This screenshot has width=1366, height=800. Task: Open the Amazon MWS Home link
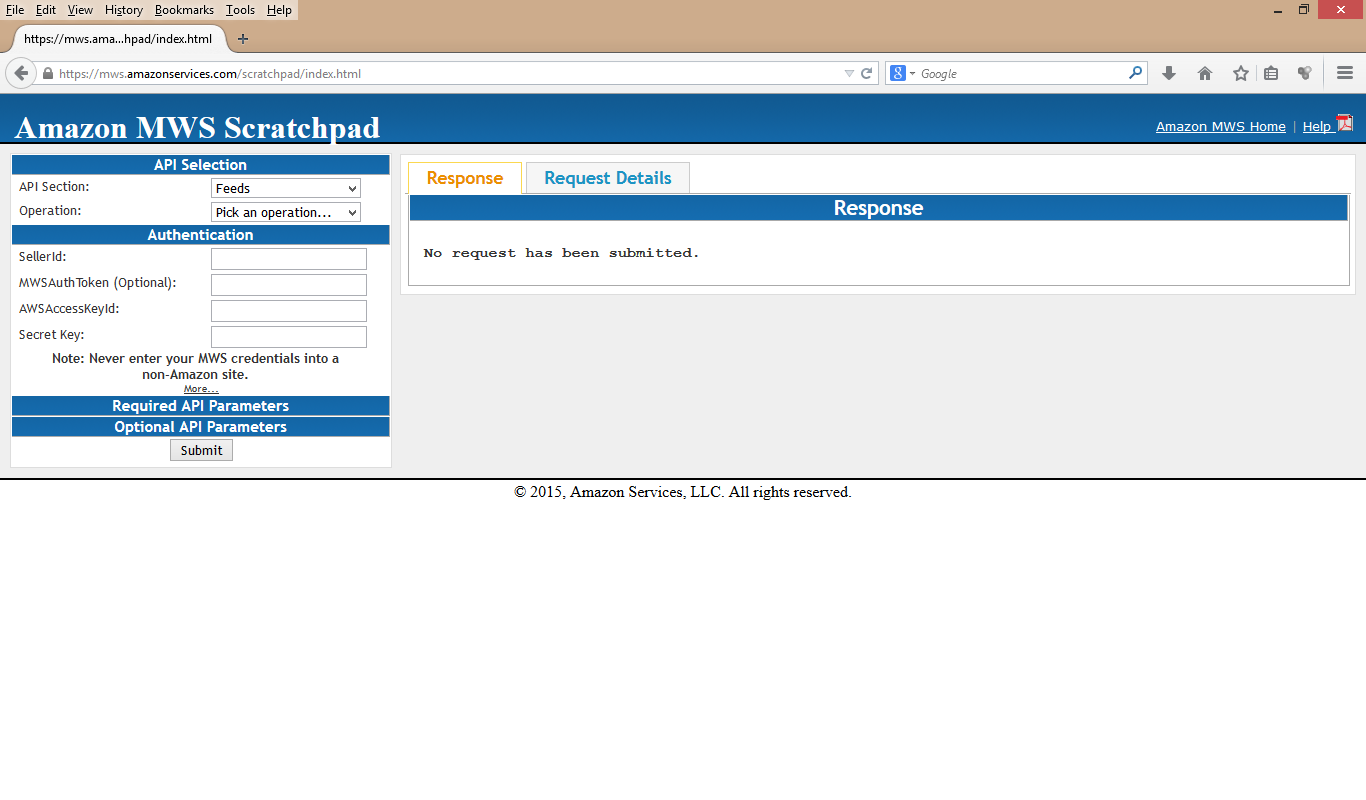pyautogui.click(x=1221, y=126)
